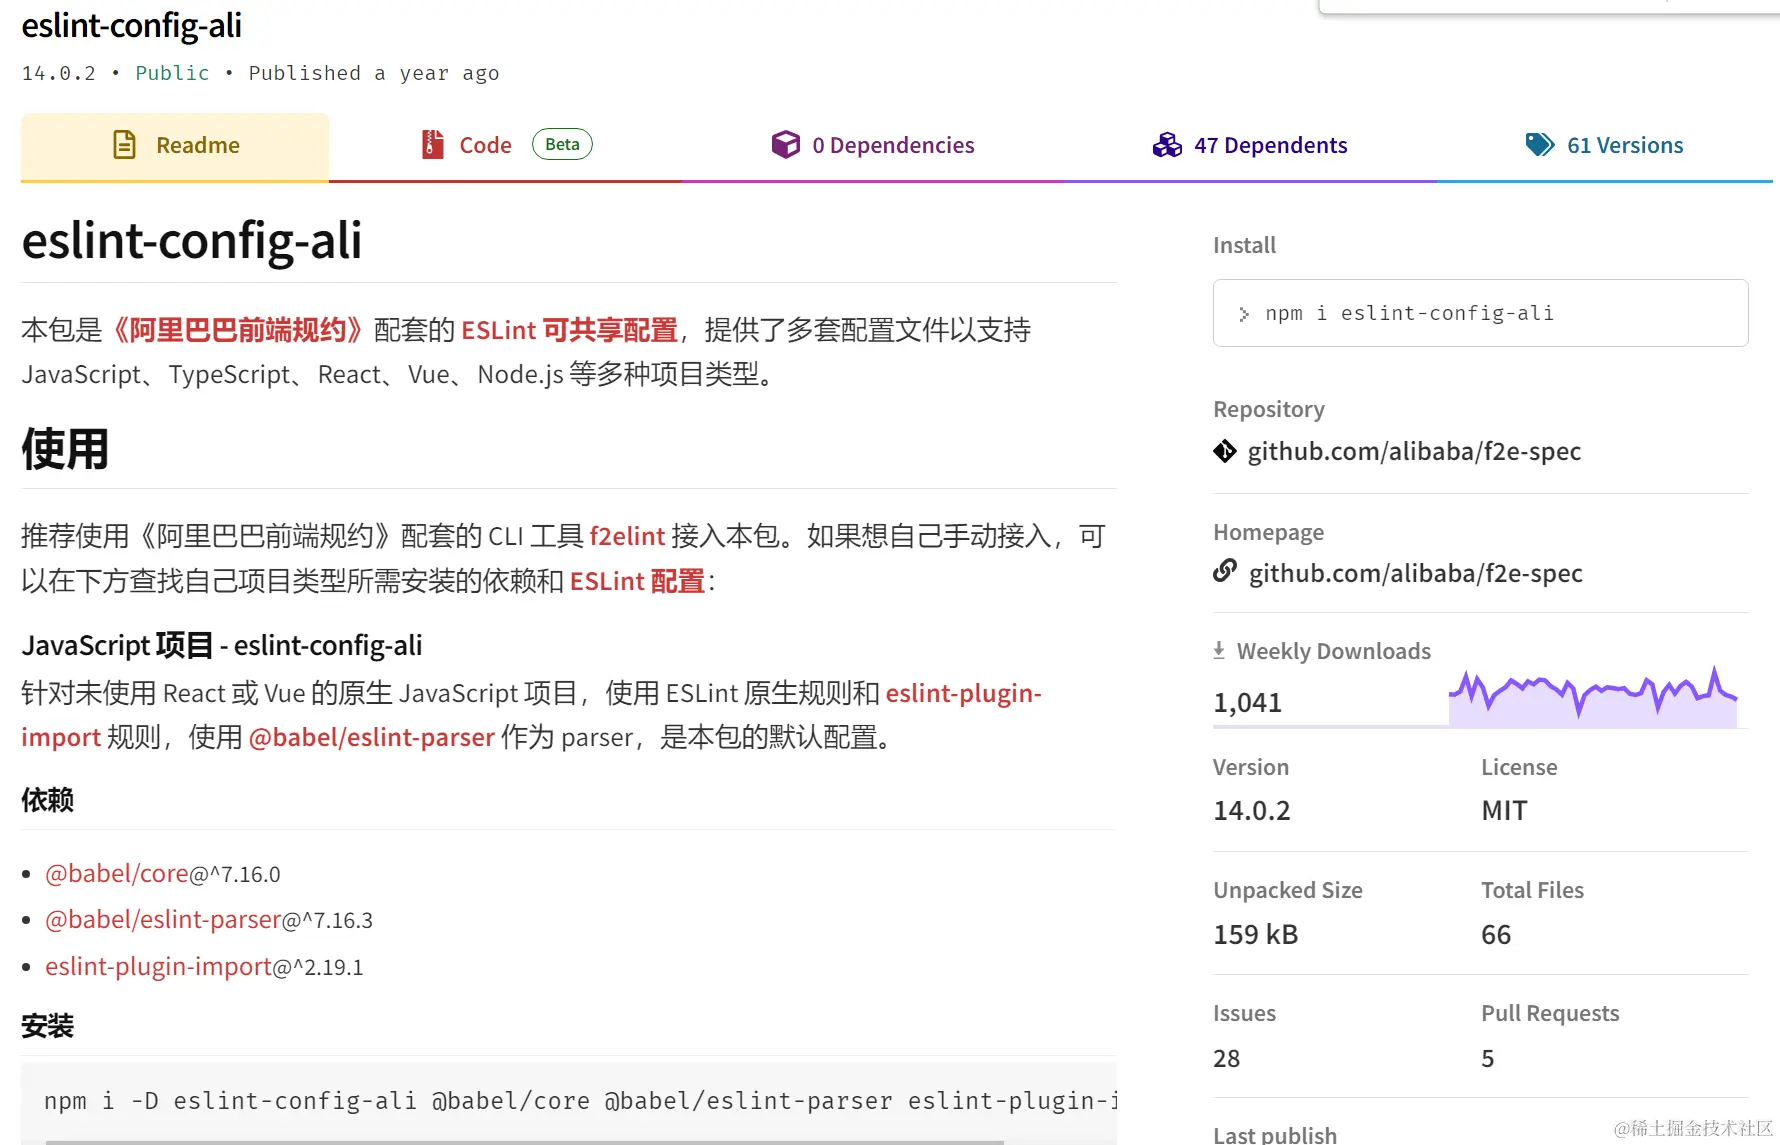
Task: Click the Unpacked Size value 159 kB
Action: (1255, 935)
